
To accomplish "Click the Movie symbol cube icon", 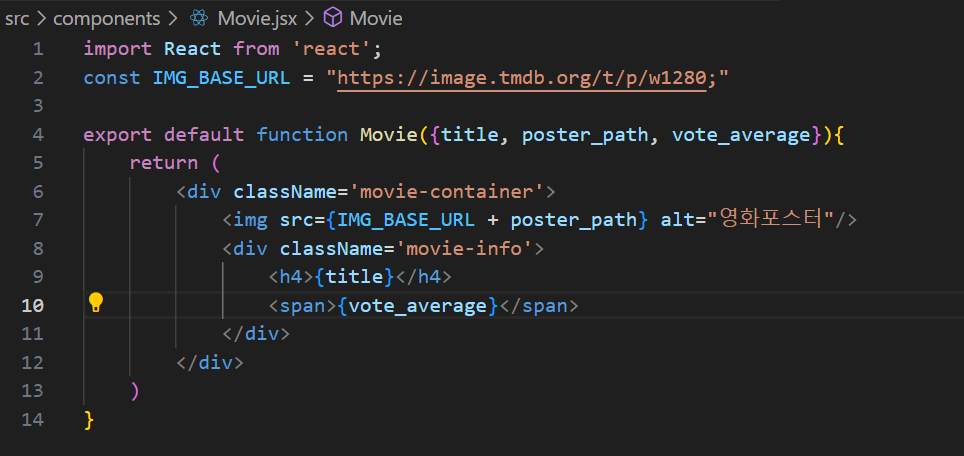I will pos(333,18).
